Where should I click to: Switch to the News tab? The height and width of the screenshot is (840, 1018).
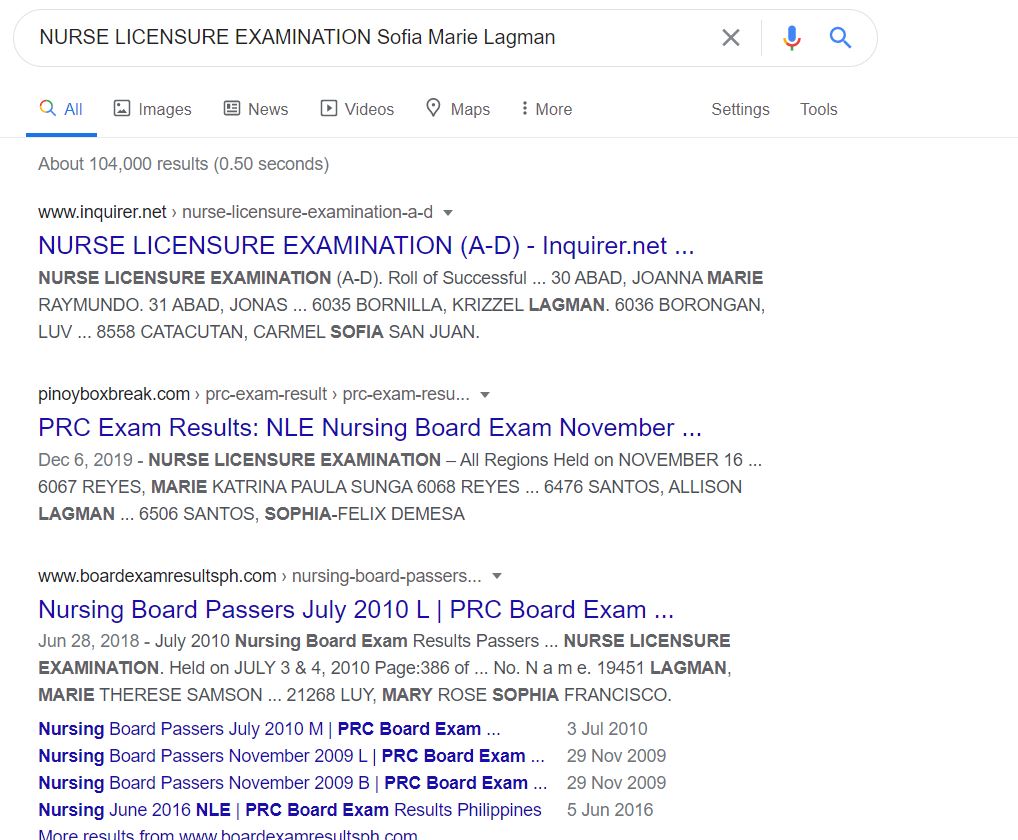[256, 109]
